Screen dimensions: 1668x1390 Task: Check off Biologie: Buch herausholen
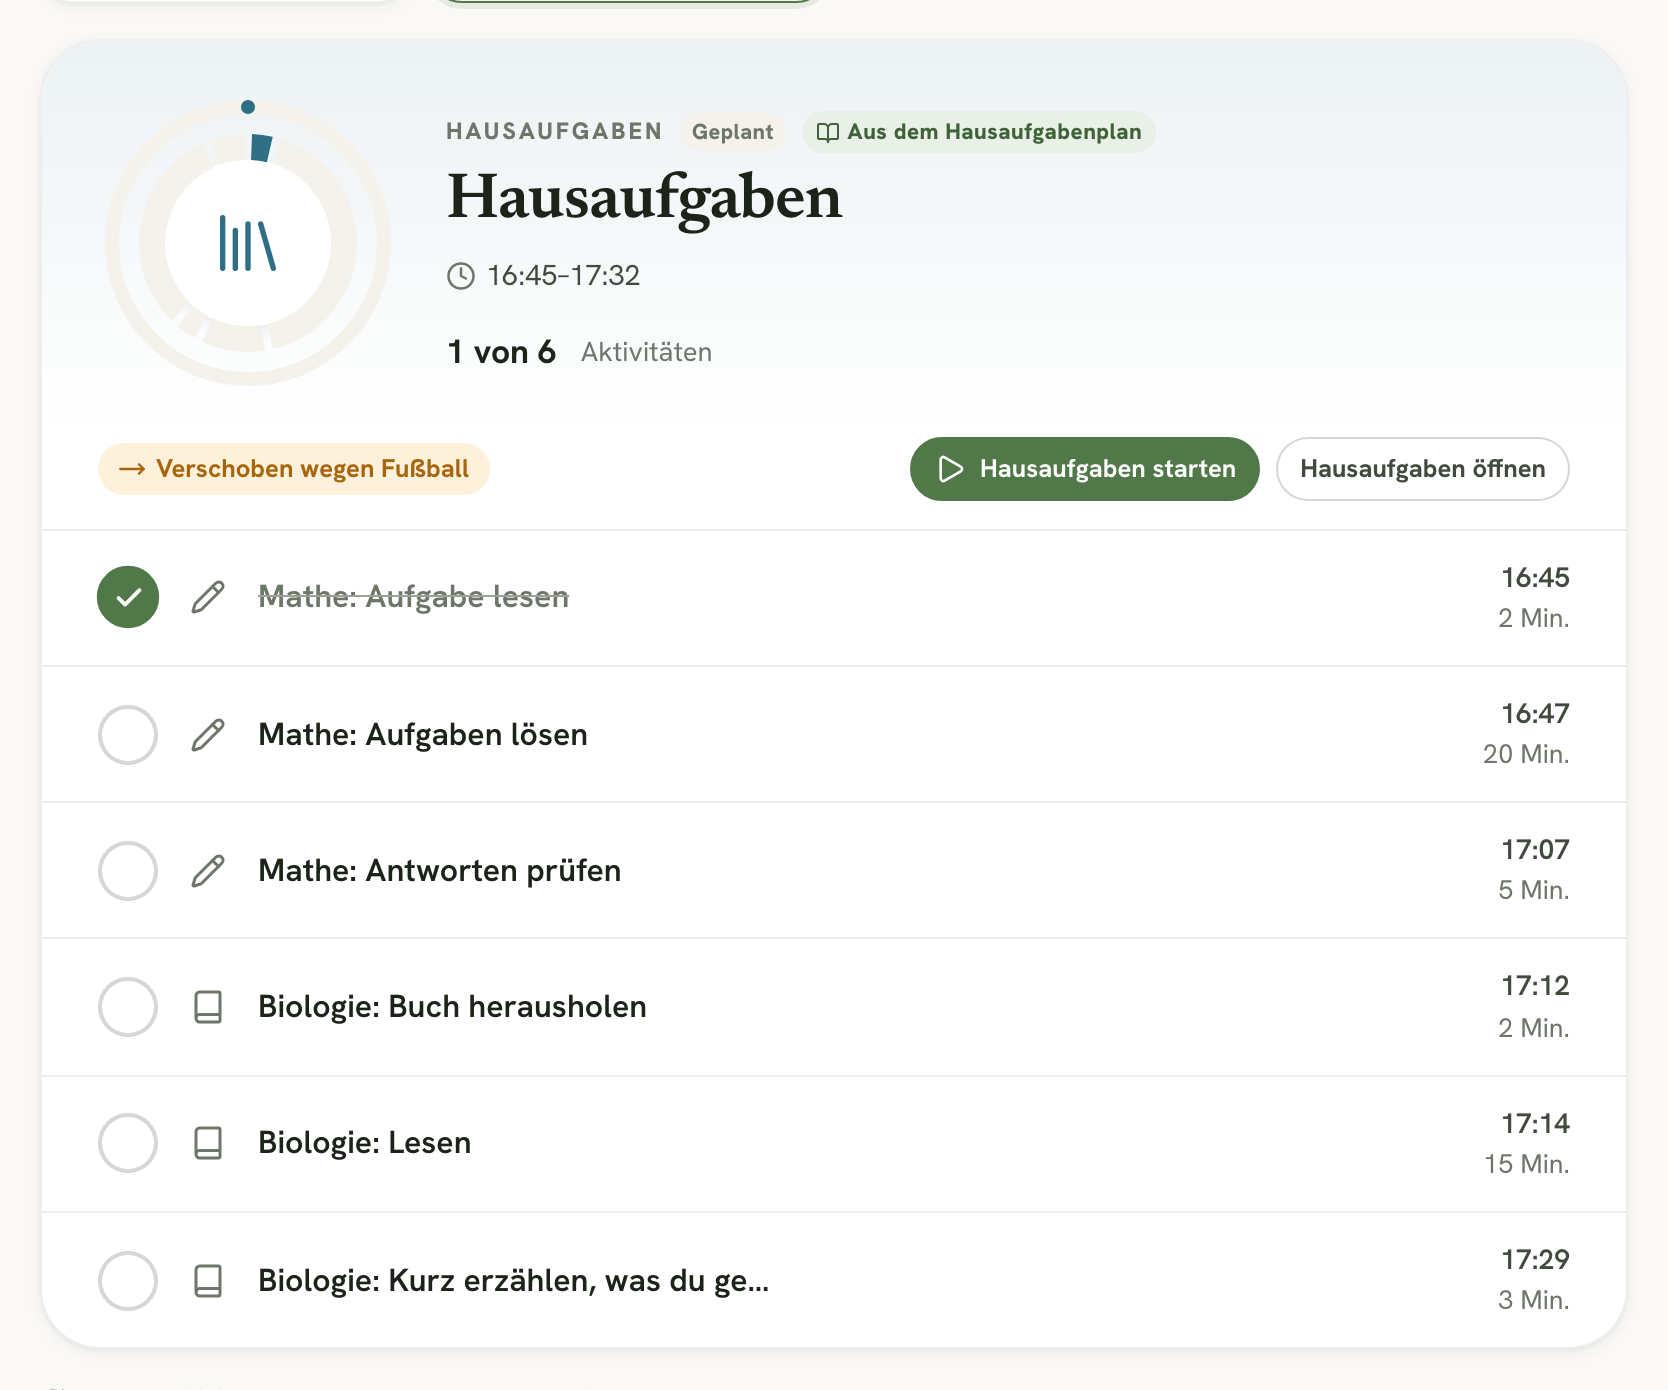pyautogui.click(x=128, y=1007)
